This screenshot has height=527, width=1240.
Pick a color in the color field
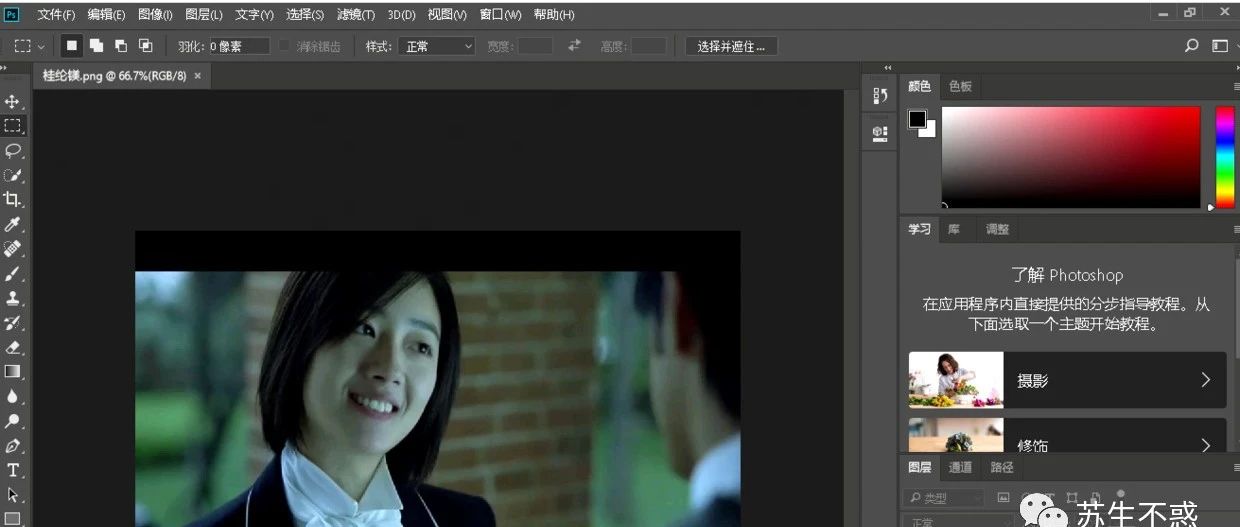click(x=1070, y=157)
